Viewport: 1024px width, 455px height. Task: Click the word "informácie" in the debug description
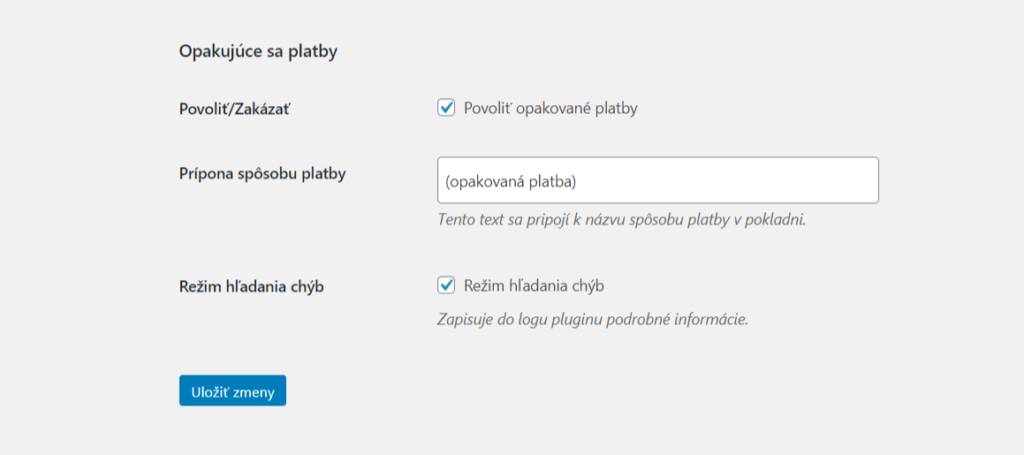tap(711, 320)
